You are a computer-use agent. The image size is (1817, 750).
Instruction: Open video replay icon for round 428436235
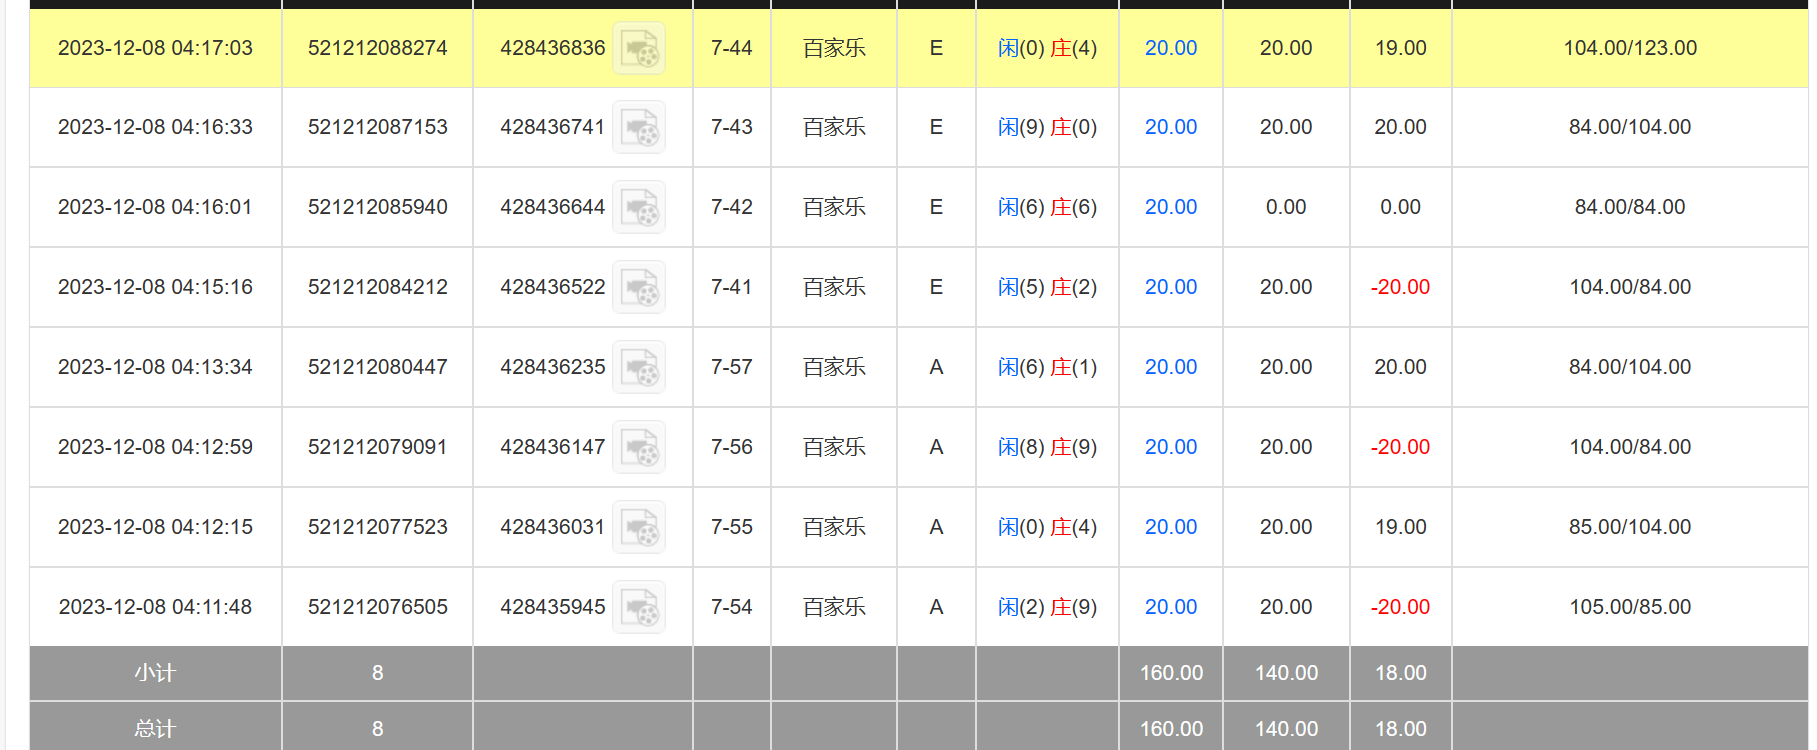coord(639,367)
